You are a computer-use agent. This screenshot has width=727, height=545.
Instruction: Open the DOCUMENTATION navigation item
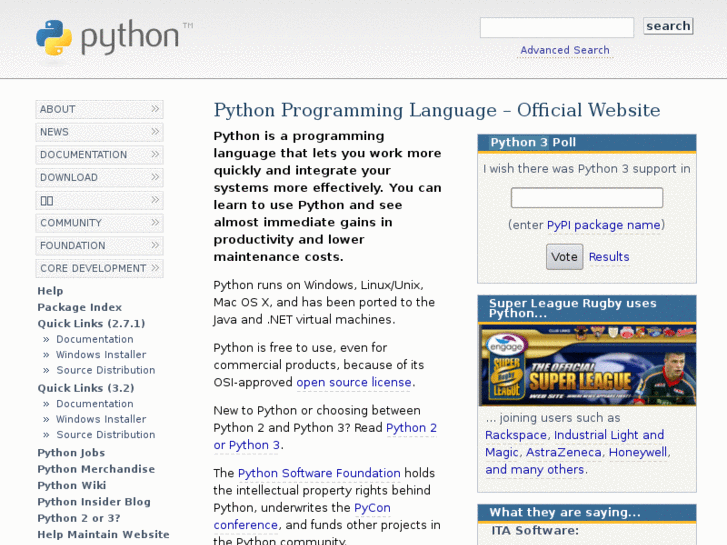[99, 155]
